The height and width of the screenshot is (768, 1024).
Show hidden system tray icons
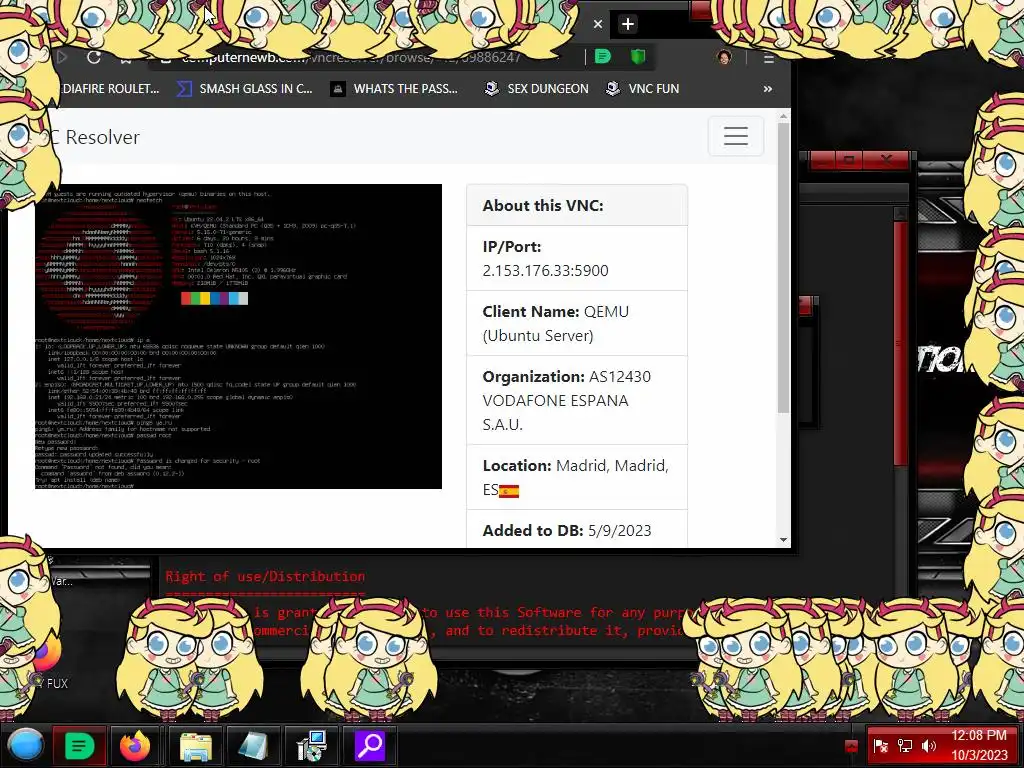(851, 746)
